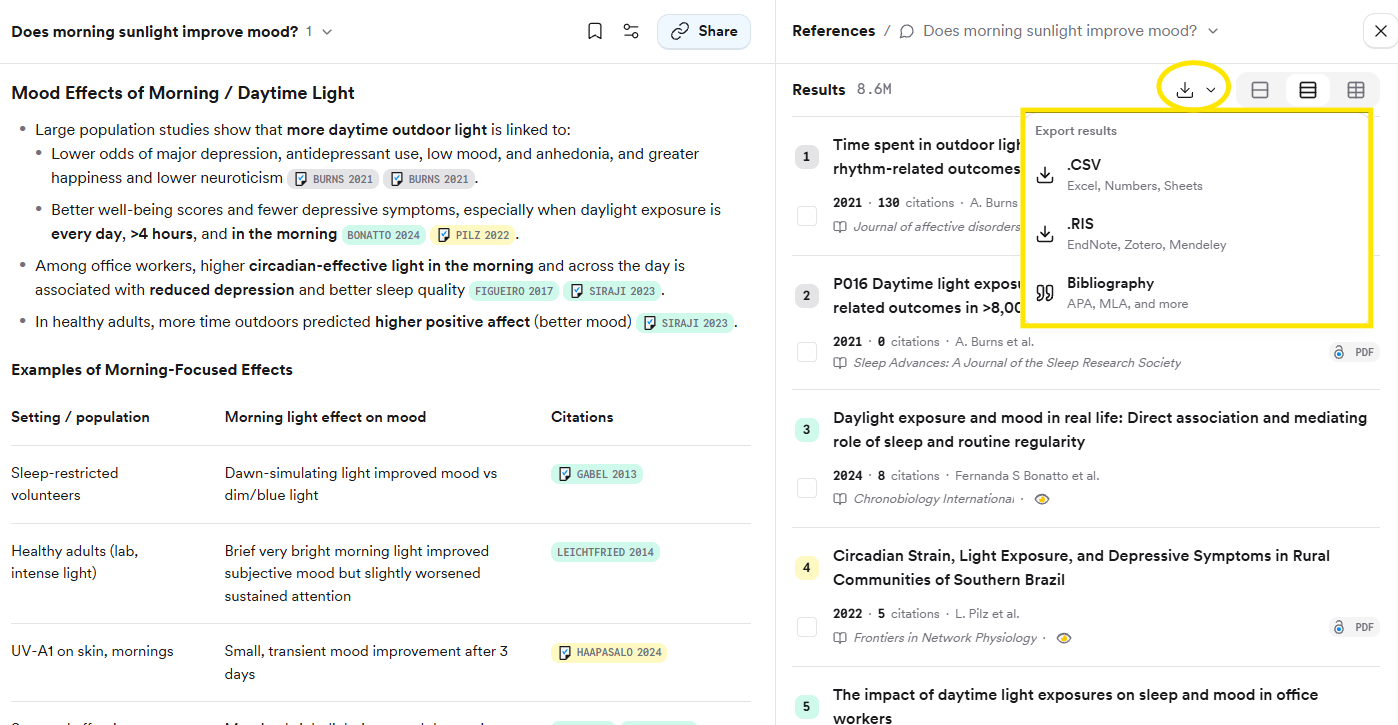The height and width of the screenshot is (725, 1398).
Task: Click the Share button
Action: [x=704, y=31]
